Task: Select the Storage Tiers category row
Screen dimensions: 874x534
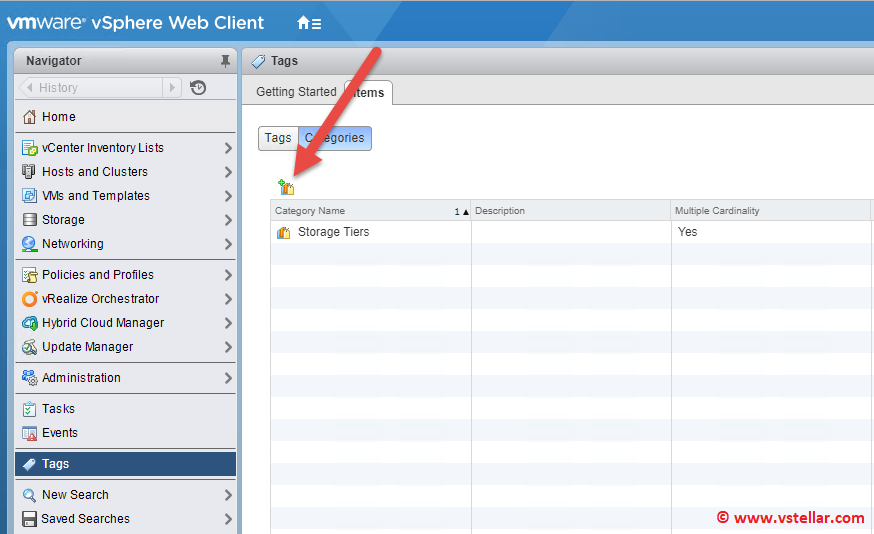Action: point(333,232)
